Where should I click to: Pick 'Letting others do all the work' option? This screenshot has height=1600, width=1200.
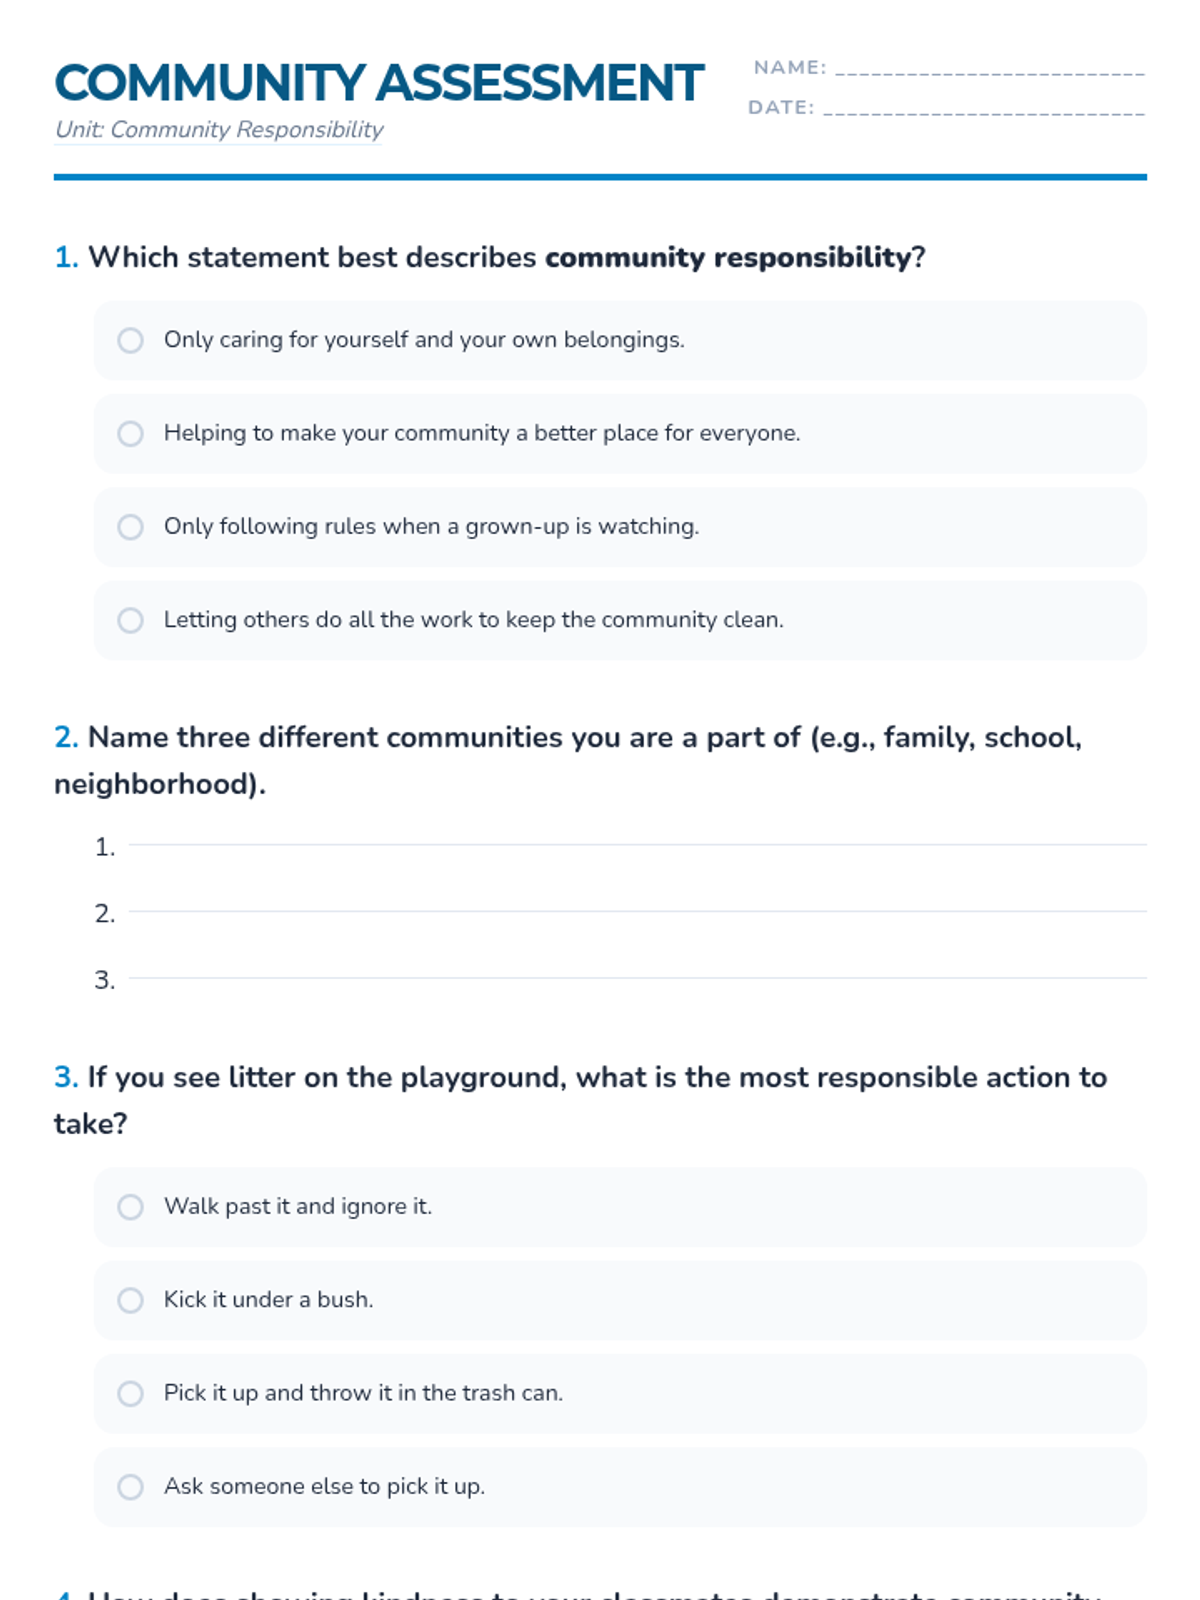[x=131, y=620]
